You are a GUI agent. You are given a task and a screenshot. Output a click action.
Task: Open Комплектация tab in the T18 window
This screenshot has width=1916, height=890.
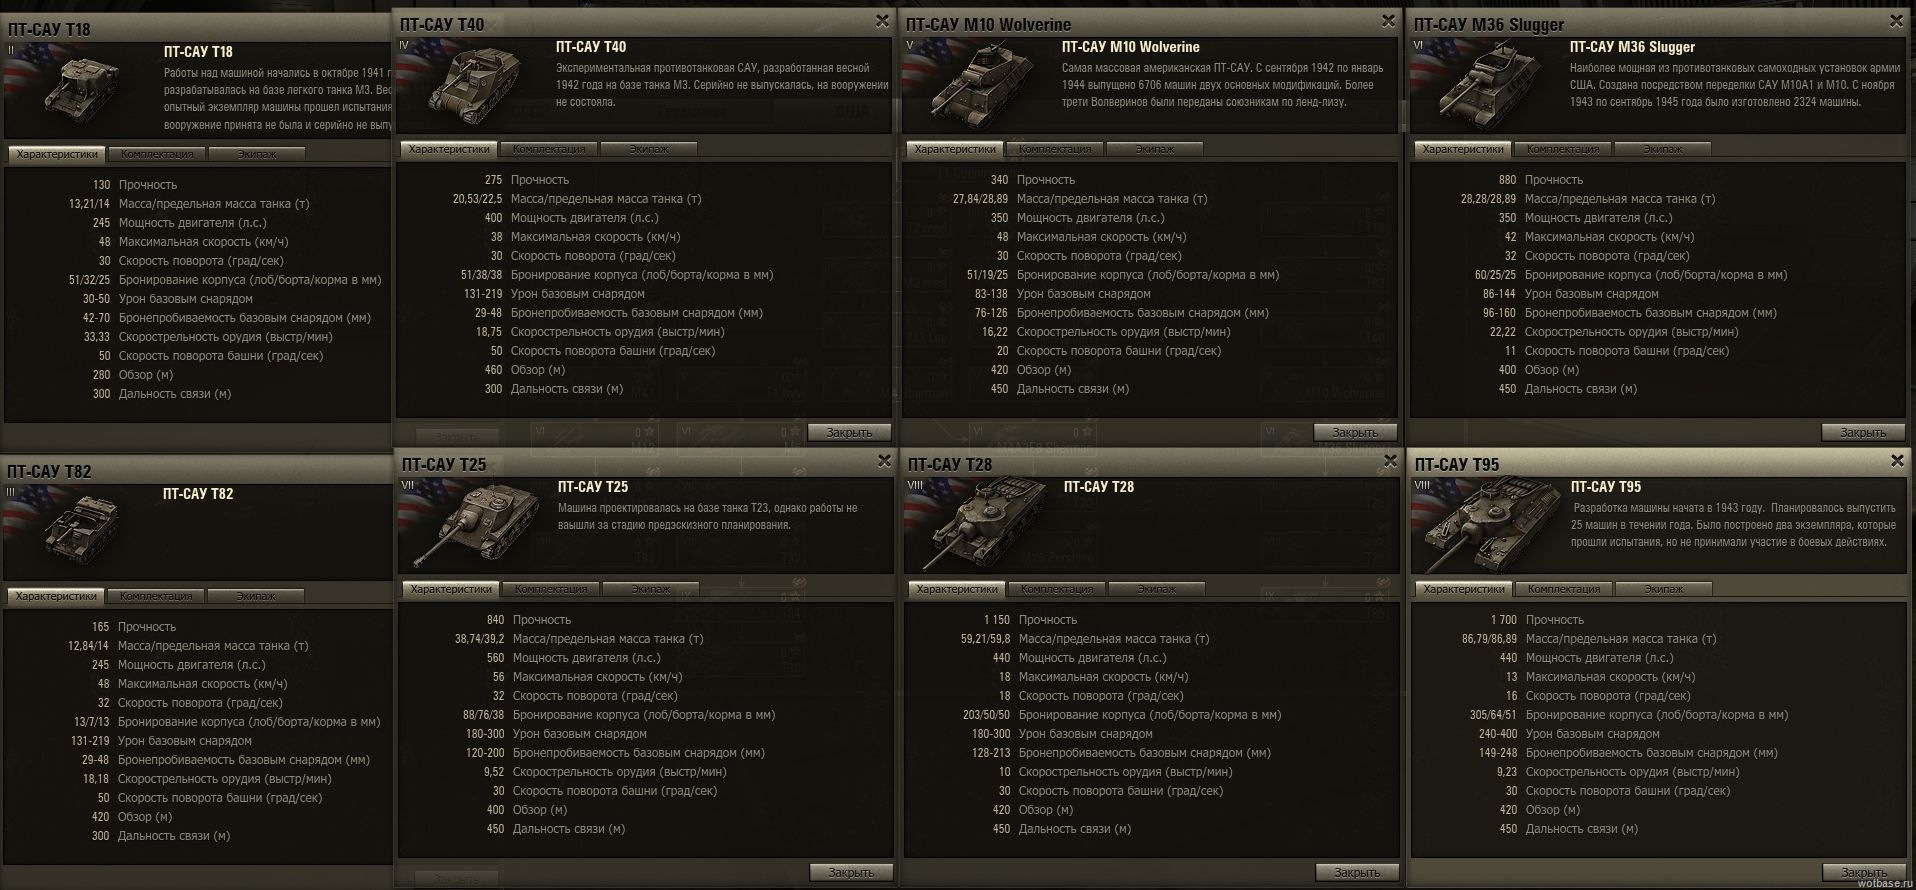tap(157, 154)
